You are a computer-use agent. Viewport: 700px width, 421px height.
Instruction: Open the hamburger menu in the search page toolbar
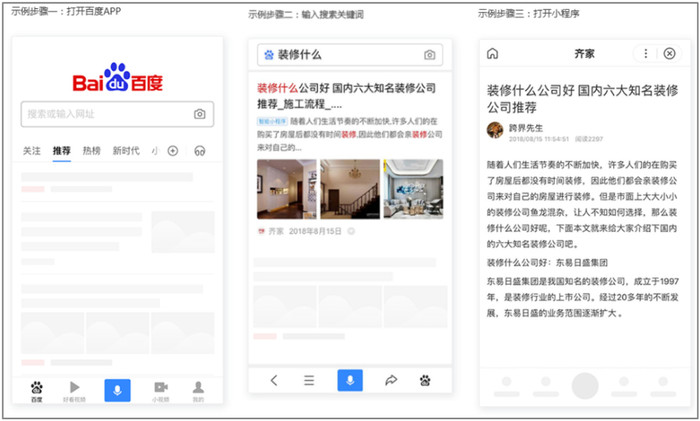click(309, 380)
